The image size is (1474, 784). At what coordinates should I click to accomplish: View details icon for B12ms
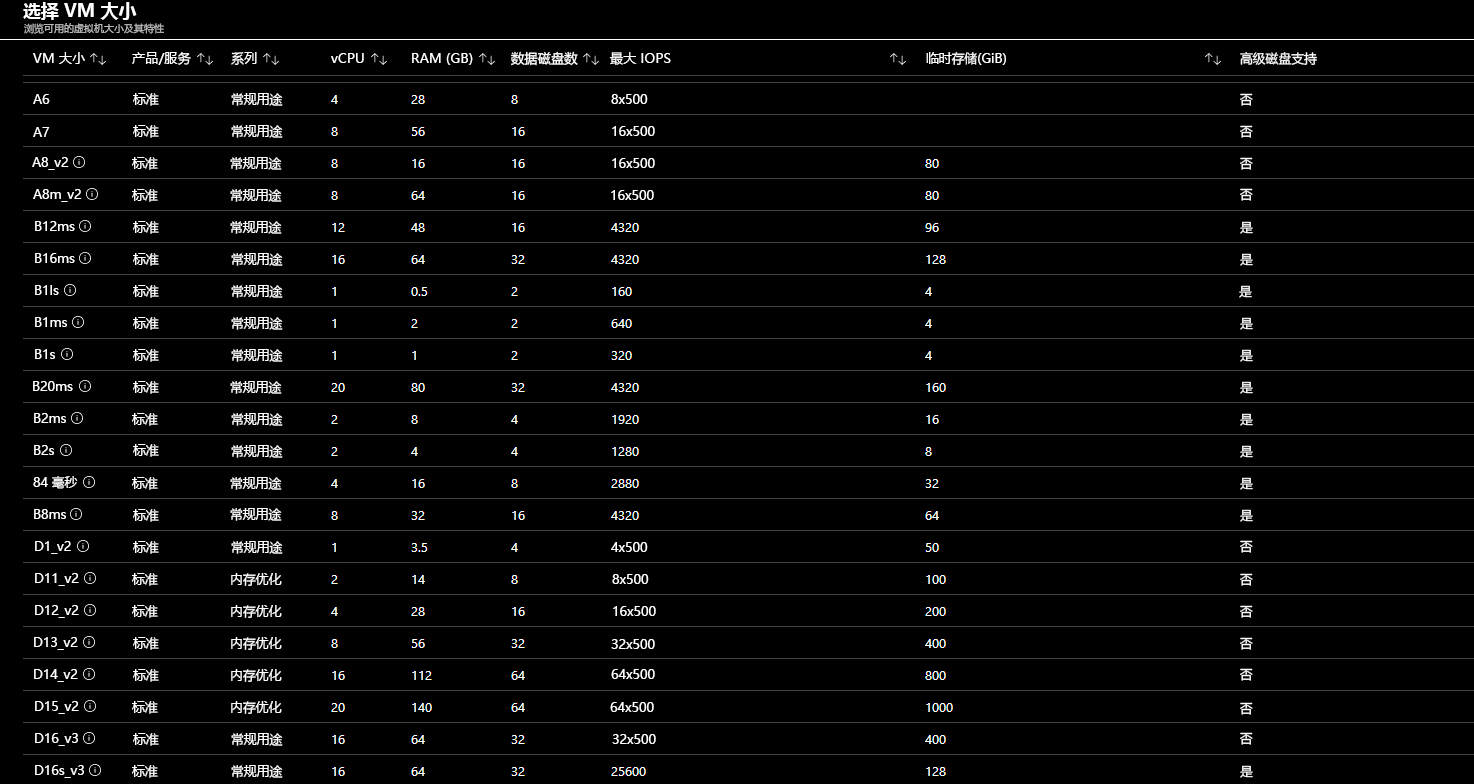tap(85, 227)
